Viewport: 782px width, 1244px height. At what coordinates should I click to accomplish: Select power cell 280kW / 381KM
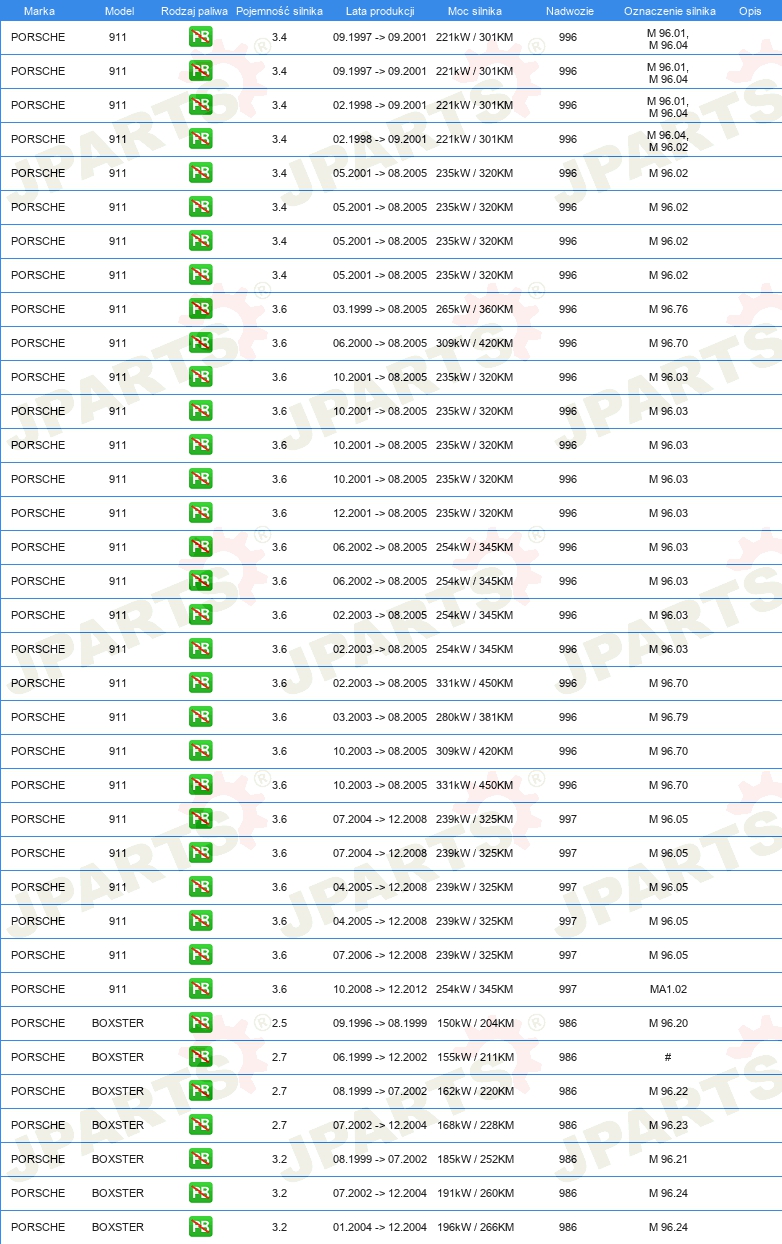coord(474,717)
